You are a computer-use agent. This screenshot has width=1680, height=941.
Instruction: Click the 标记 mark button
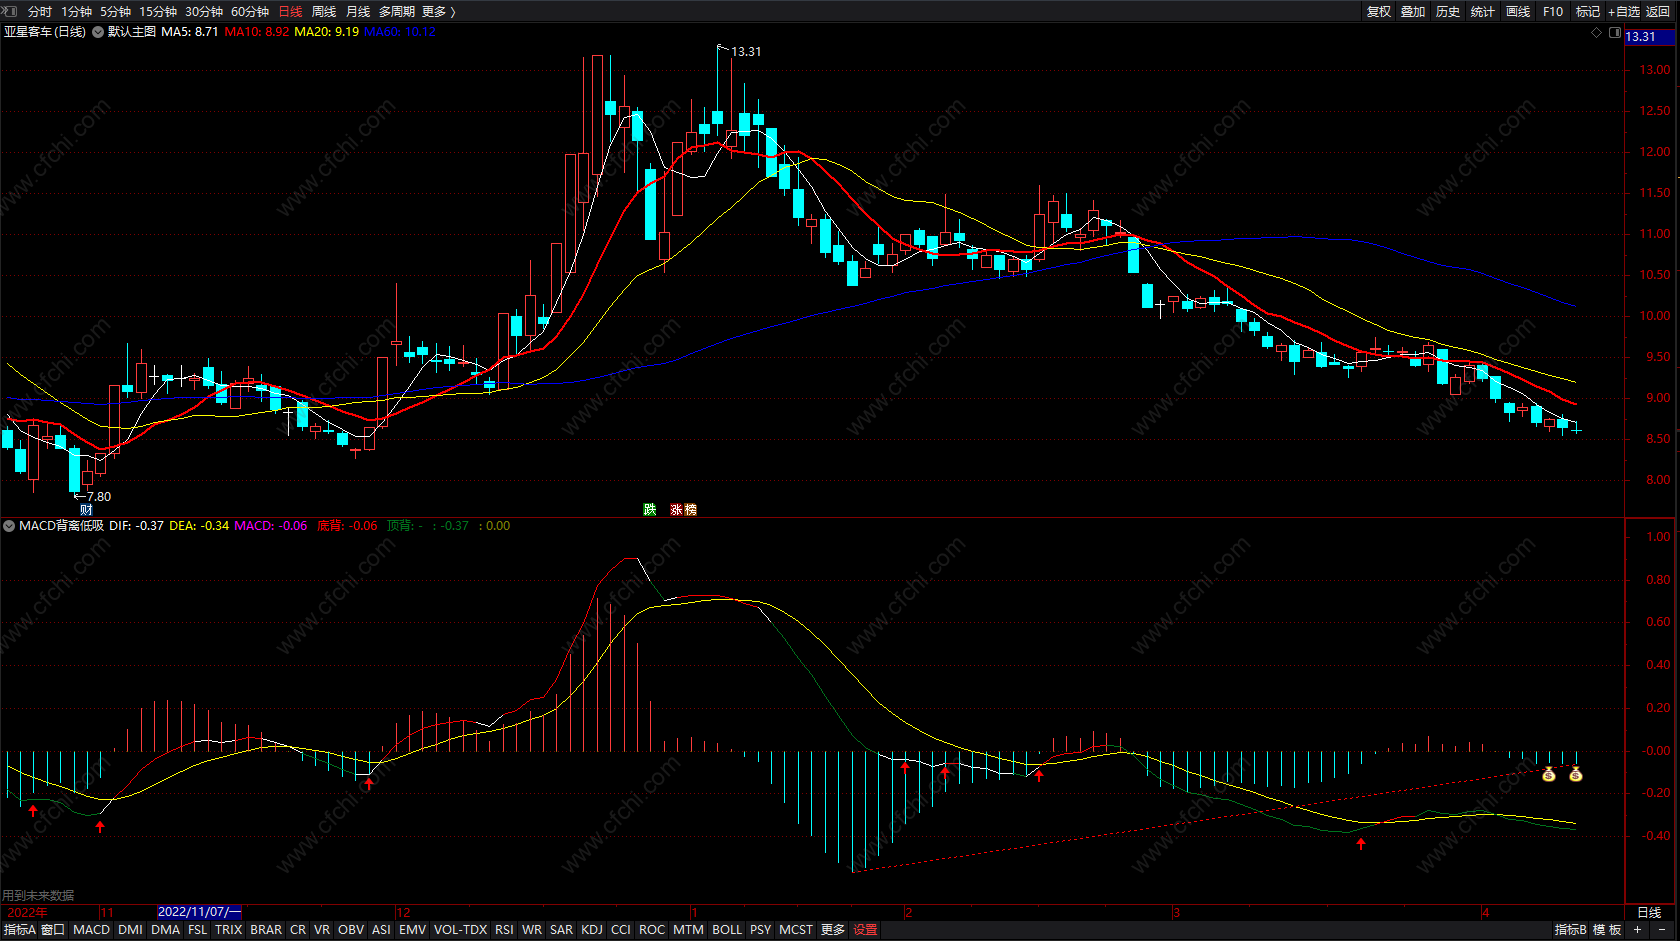click(x=1588, y=11)
